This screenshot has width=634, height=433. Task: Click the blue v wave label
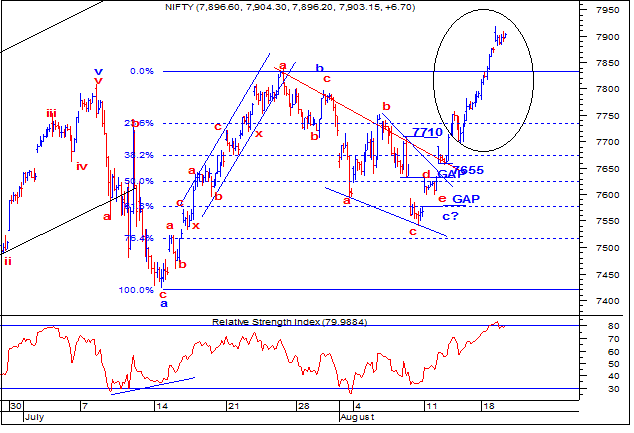pyautogui.click(x=98, y=72)
